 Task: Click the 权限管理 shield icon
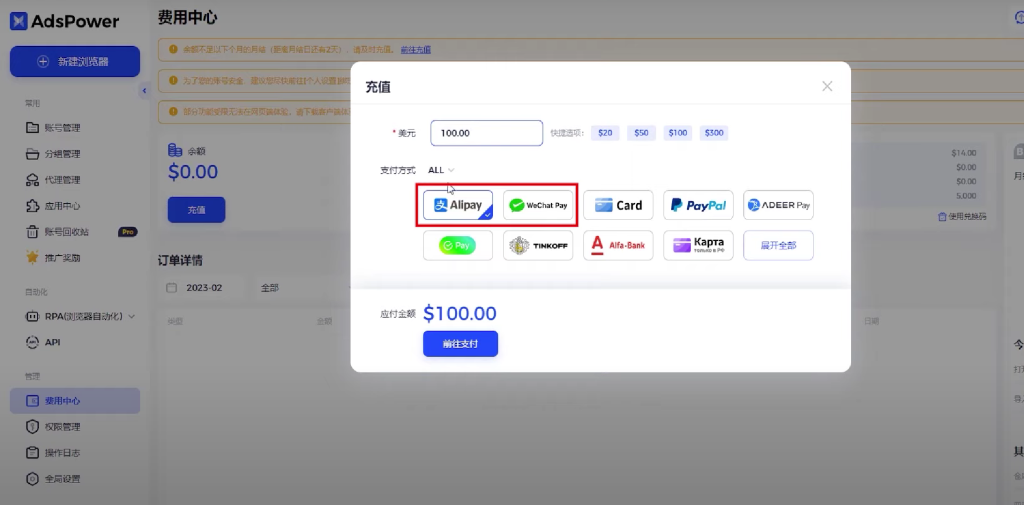[32, 427]
